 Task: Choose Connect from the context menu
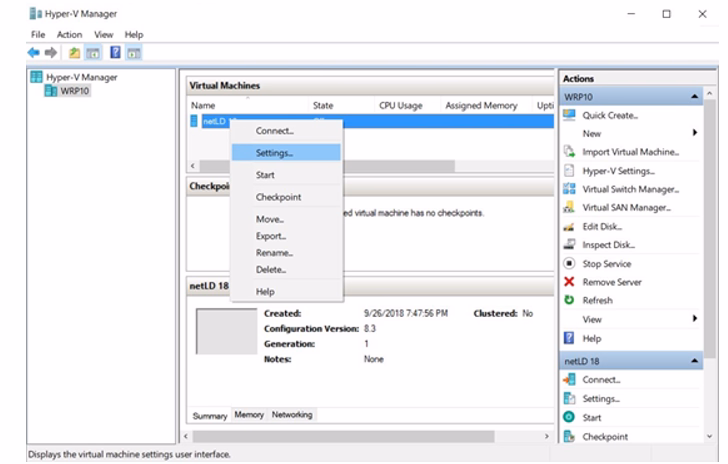click(286, 131)
